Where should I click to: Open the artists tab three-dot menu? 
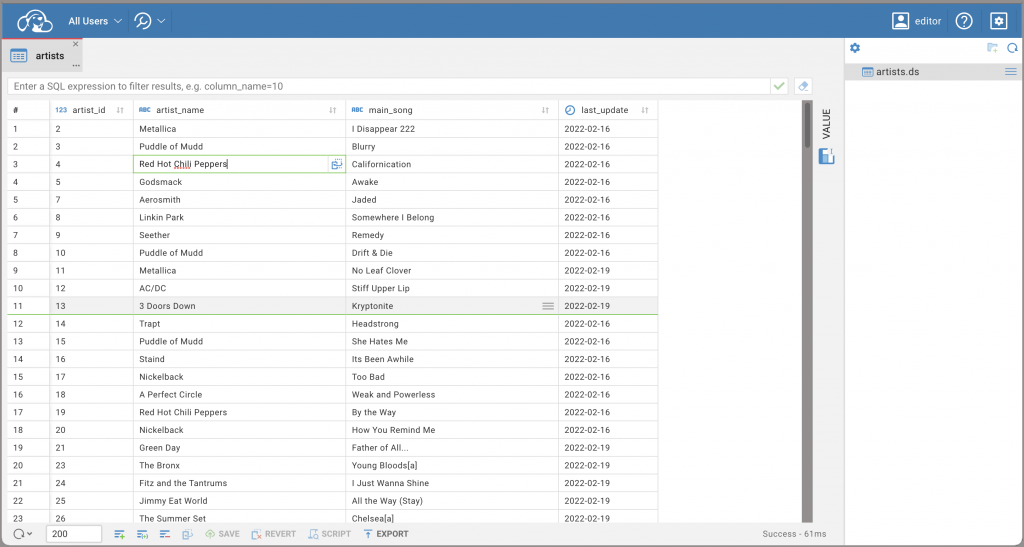tap(76, 65)
